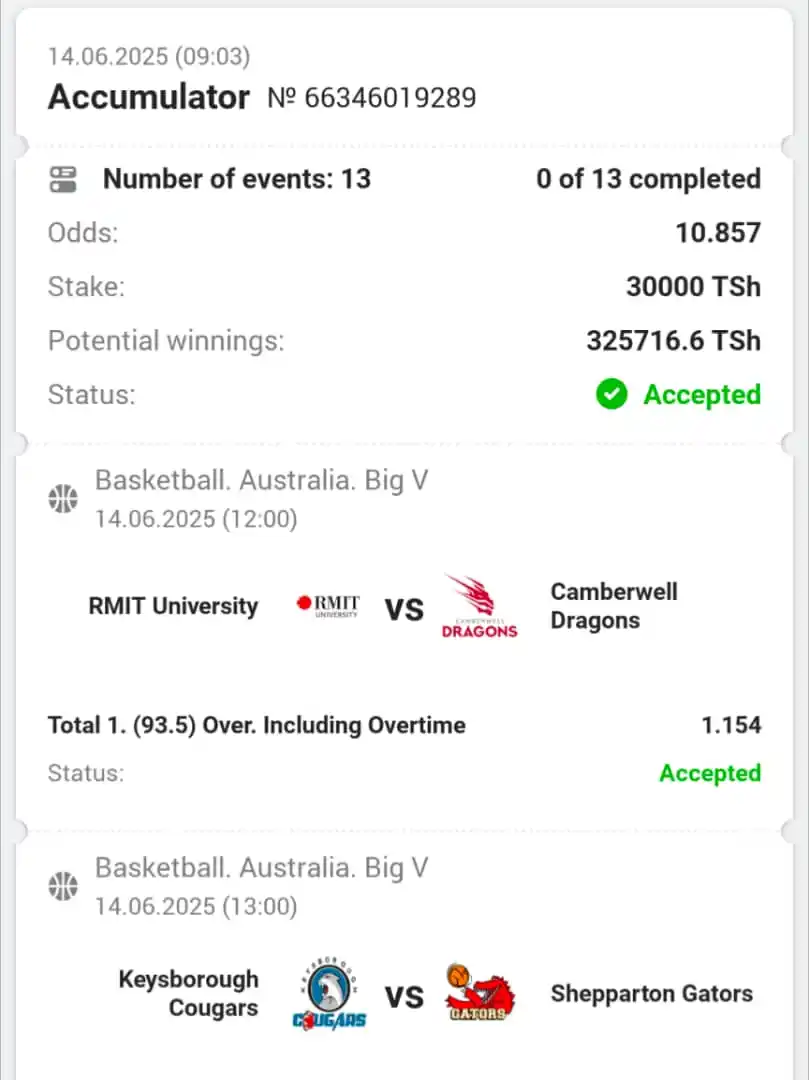Viewport: 809px width, 1080px height.
Task: Click the green Accepted checkmark icon
Action: [x=611, y=395]
